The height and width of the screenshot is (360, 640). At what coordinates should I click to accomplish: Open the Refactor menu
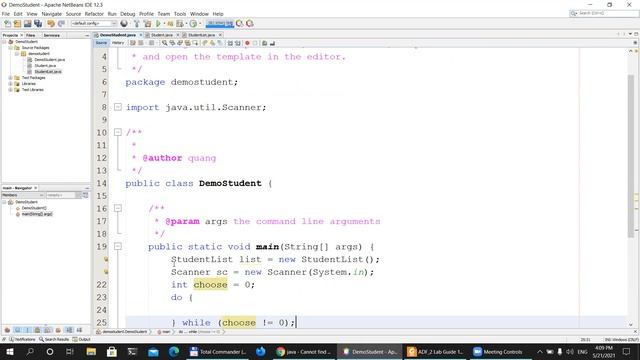(94, 14)
